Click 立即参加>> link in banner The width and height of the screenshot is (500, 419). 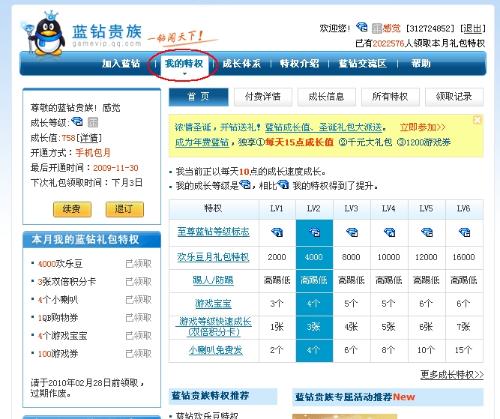coord(422,127)
